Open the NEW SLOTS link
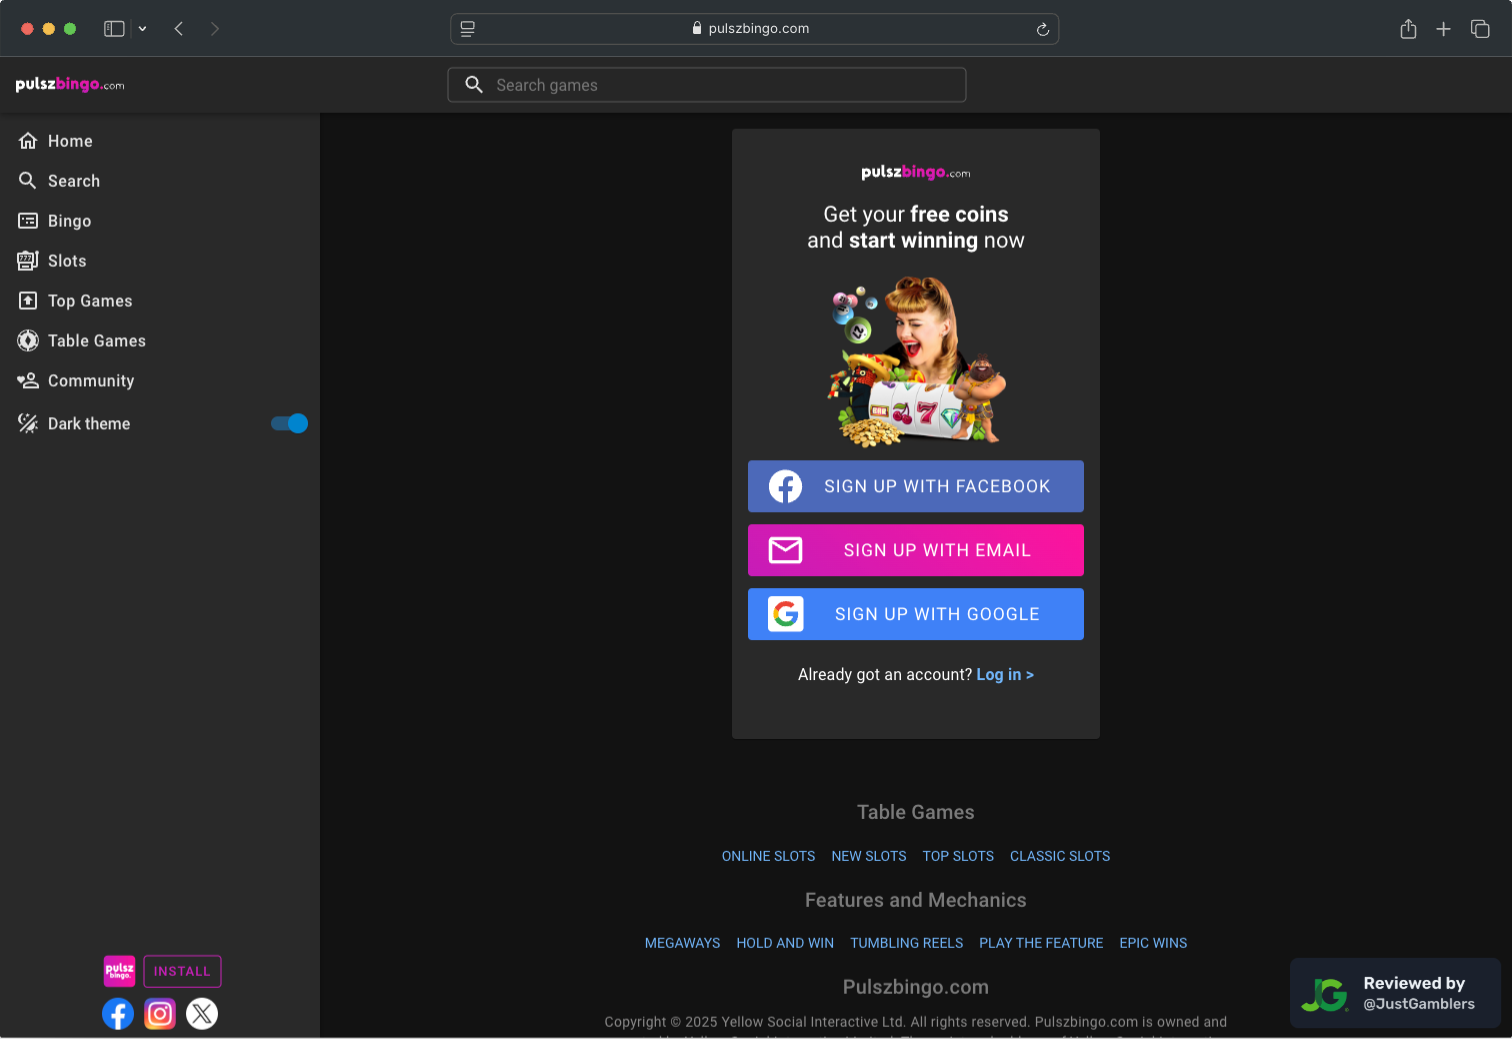This screenshot has height=1039, width=1512. tap(869, 856)
